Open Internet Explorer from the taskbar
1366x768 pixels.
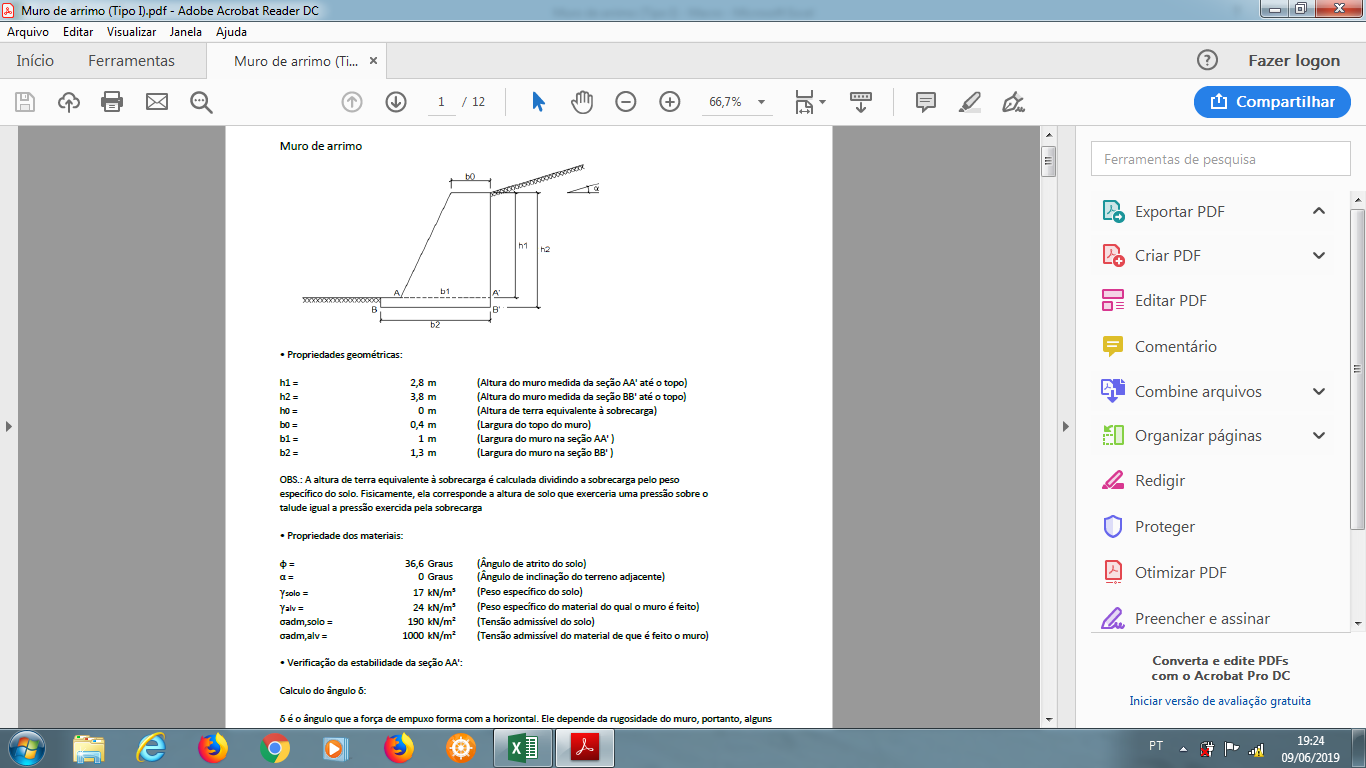point(152,748)
